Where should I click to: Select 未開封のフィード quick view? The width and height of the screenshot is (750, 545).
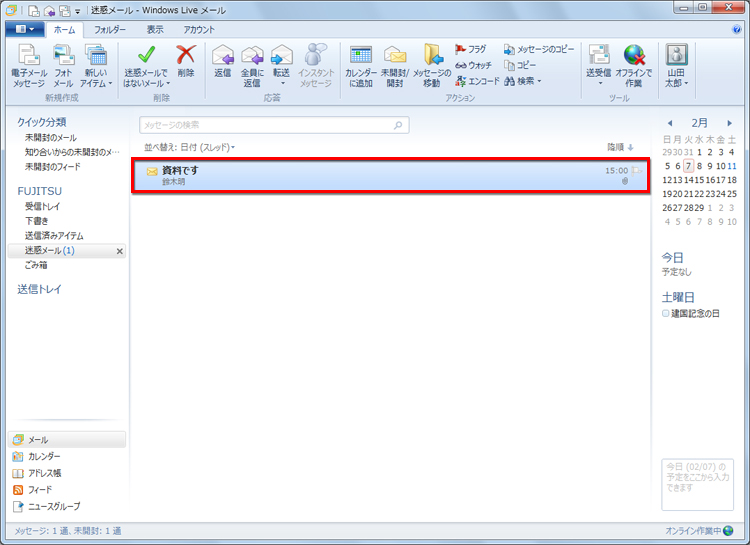53,167
